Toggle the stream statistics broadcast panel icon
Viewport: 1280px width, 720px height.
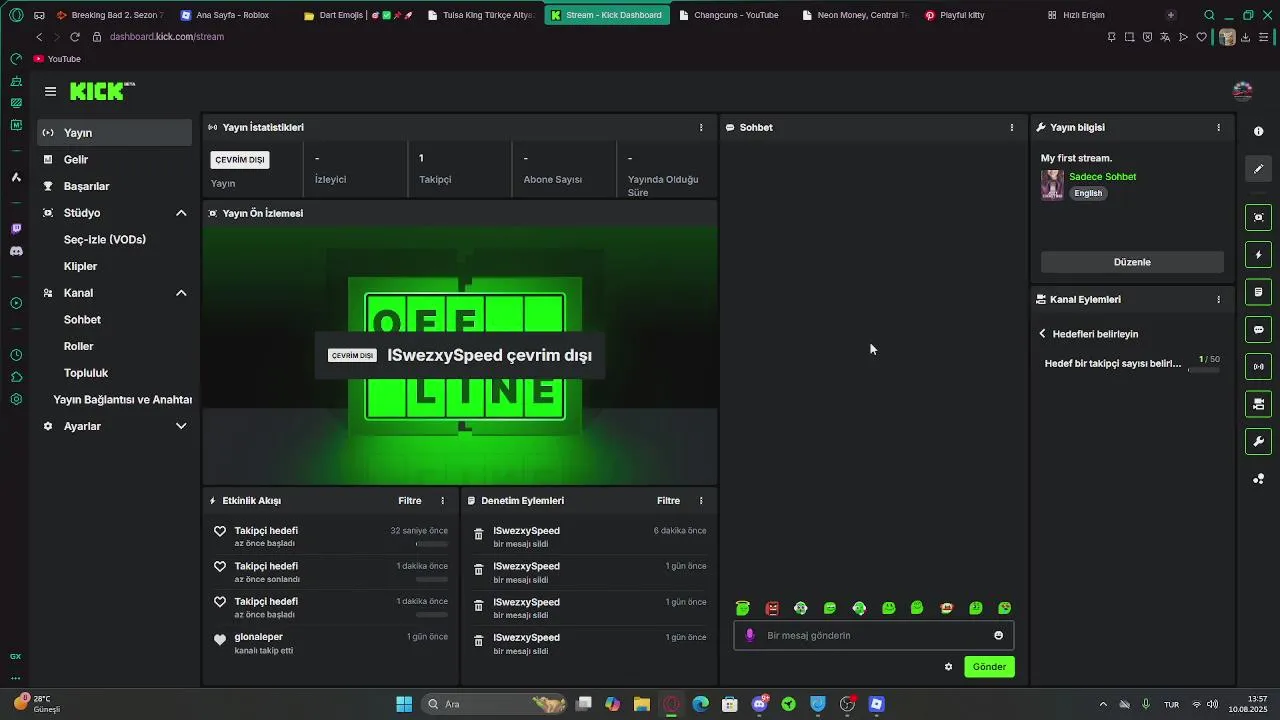[1258, 366]
